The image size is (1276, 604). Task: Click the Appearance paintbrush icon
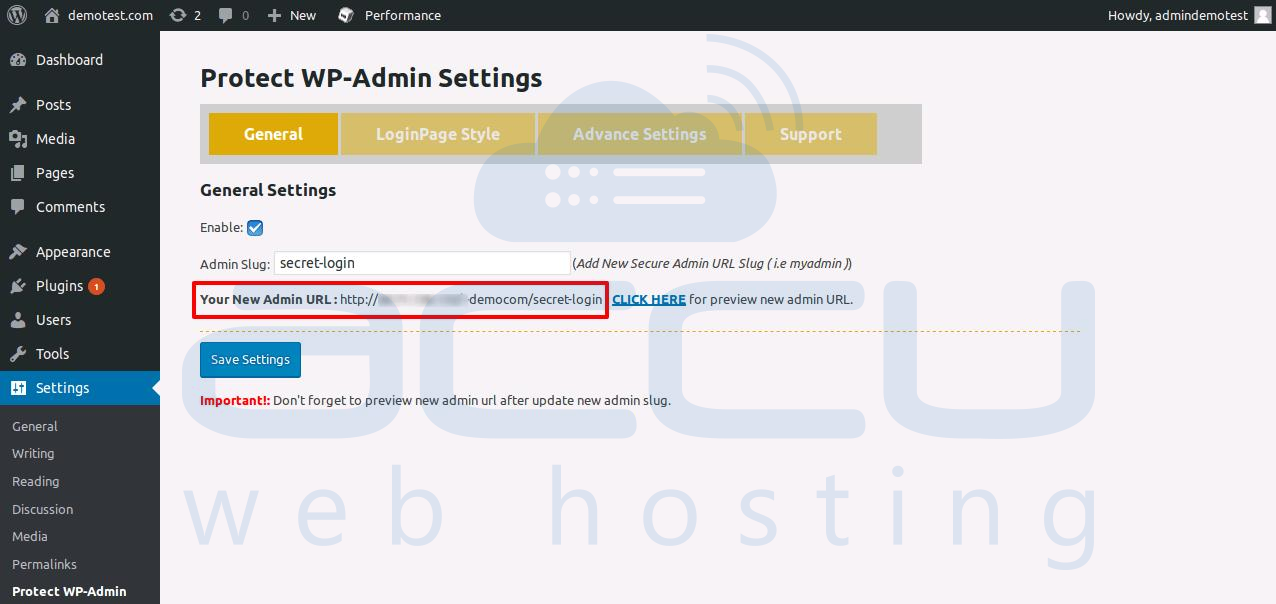[x=18, y=252]
